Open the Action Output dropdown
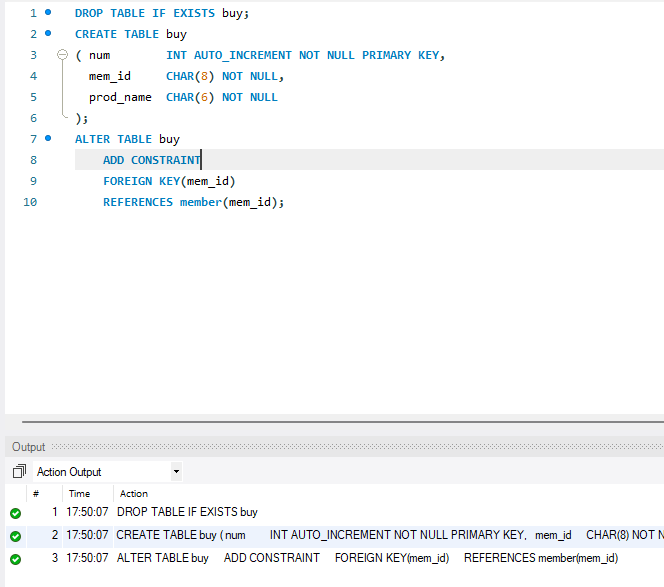Screen dimensions: 664x587 coord(176,471)
